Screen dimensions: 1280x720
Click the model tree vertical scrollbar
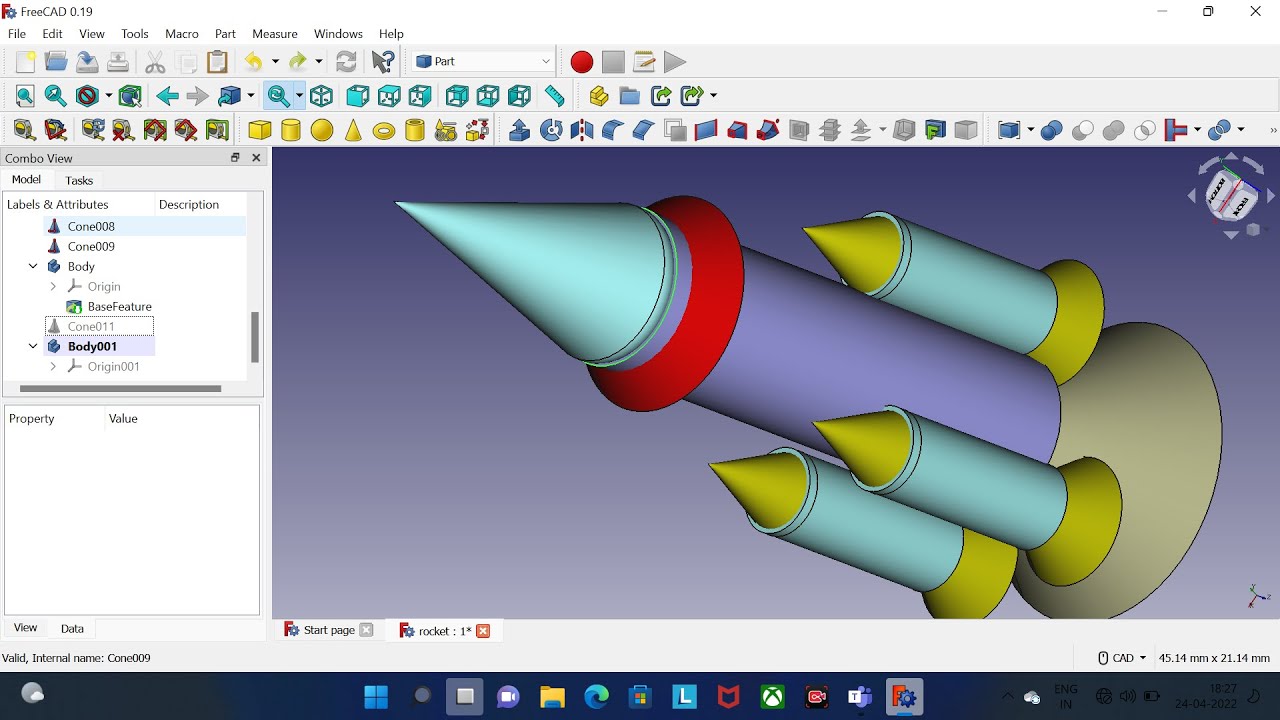tap(254, 337)
